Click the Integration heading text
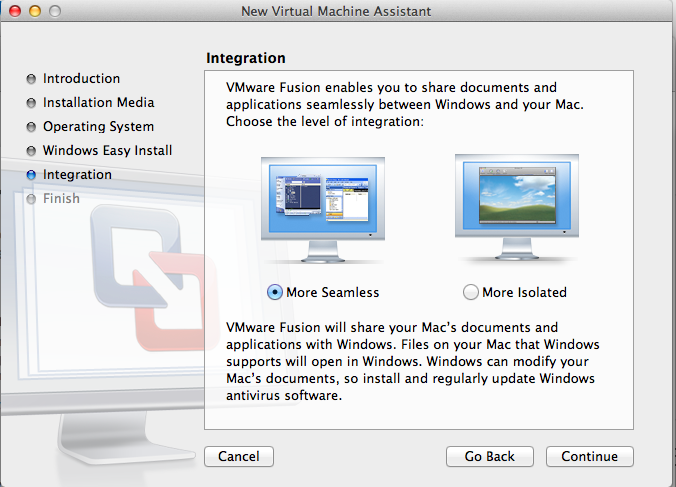The height and width of the screenshot is (487, 676). click(x=246, y=58)
